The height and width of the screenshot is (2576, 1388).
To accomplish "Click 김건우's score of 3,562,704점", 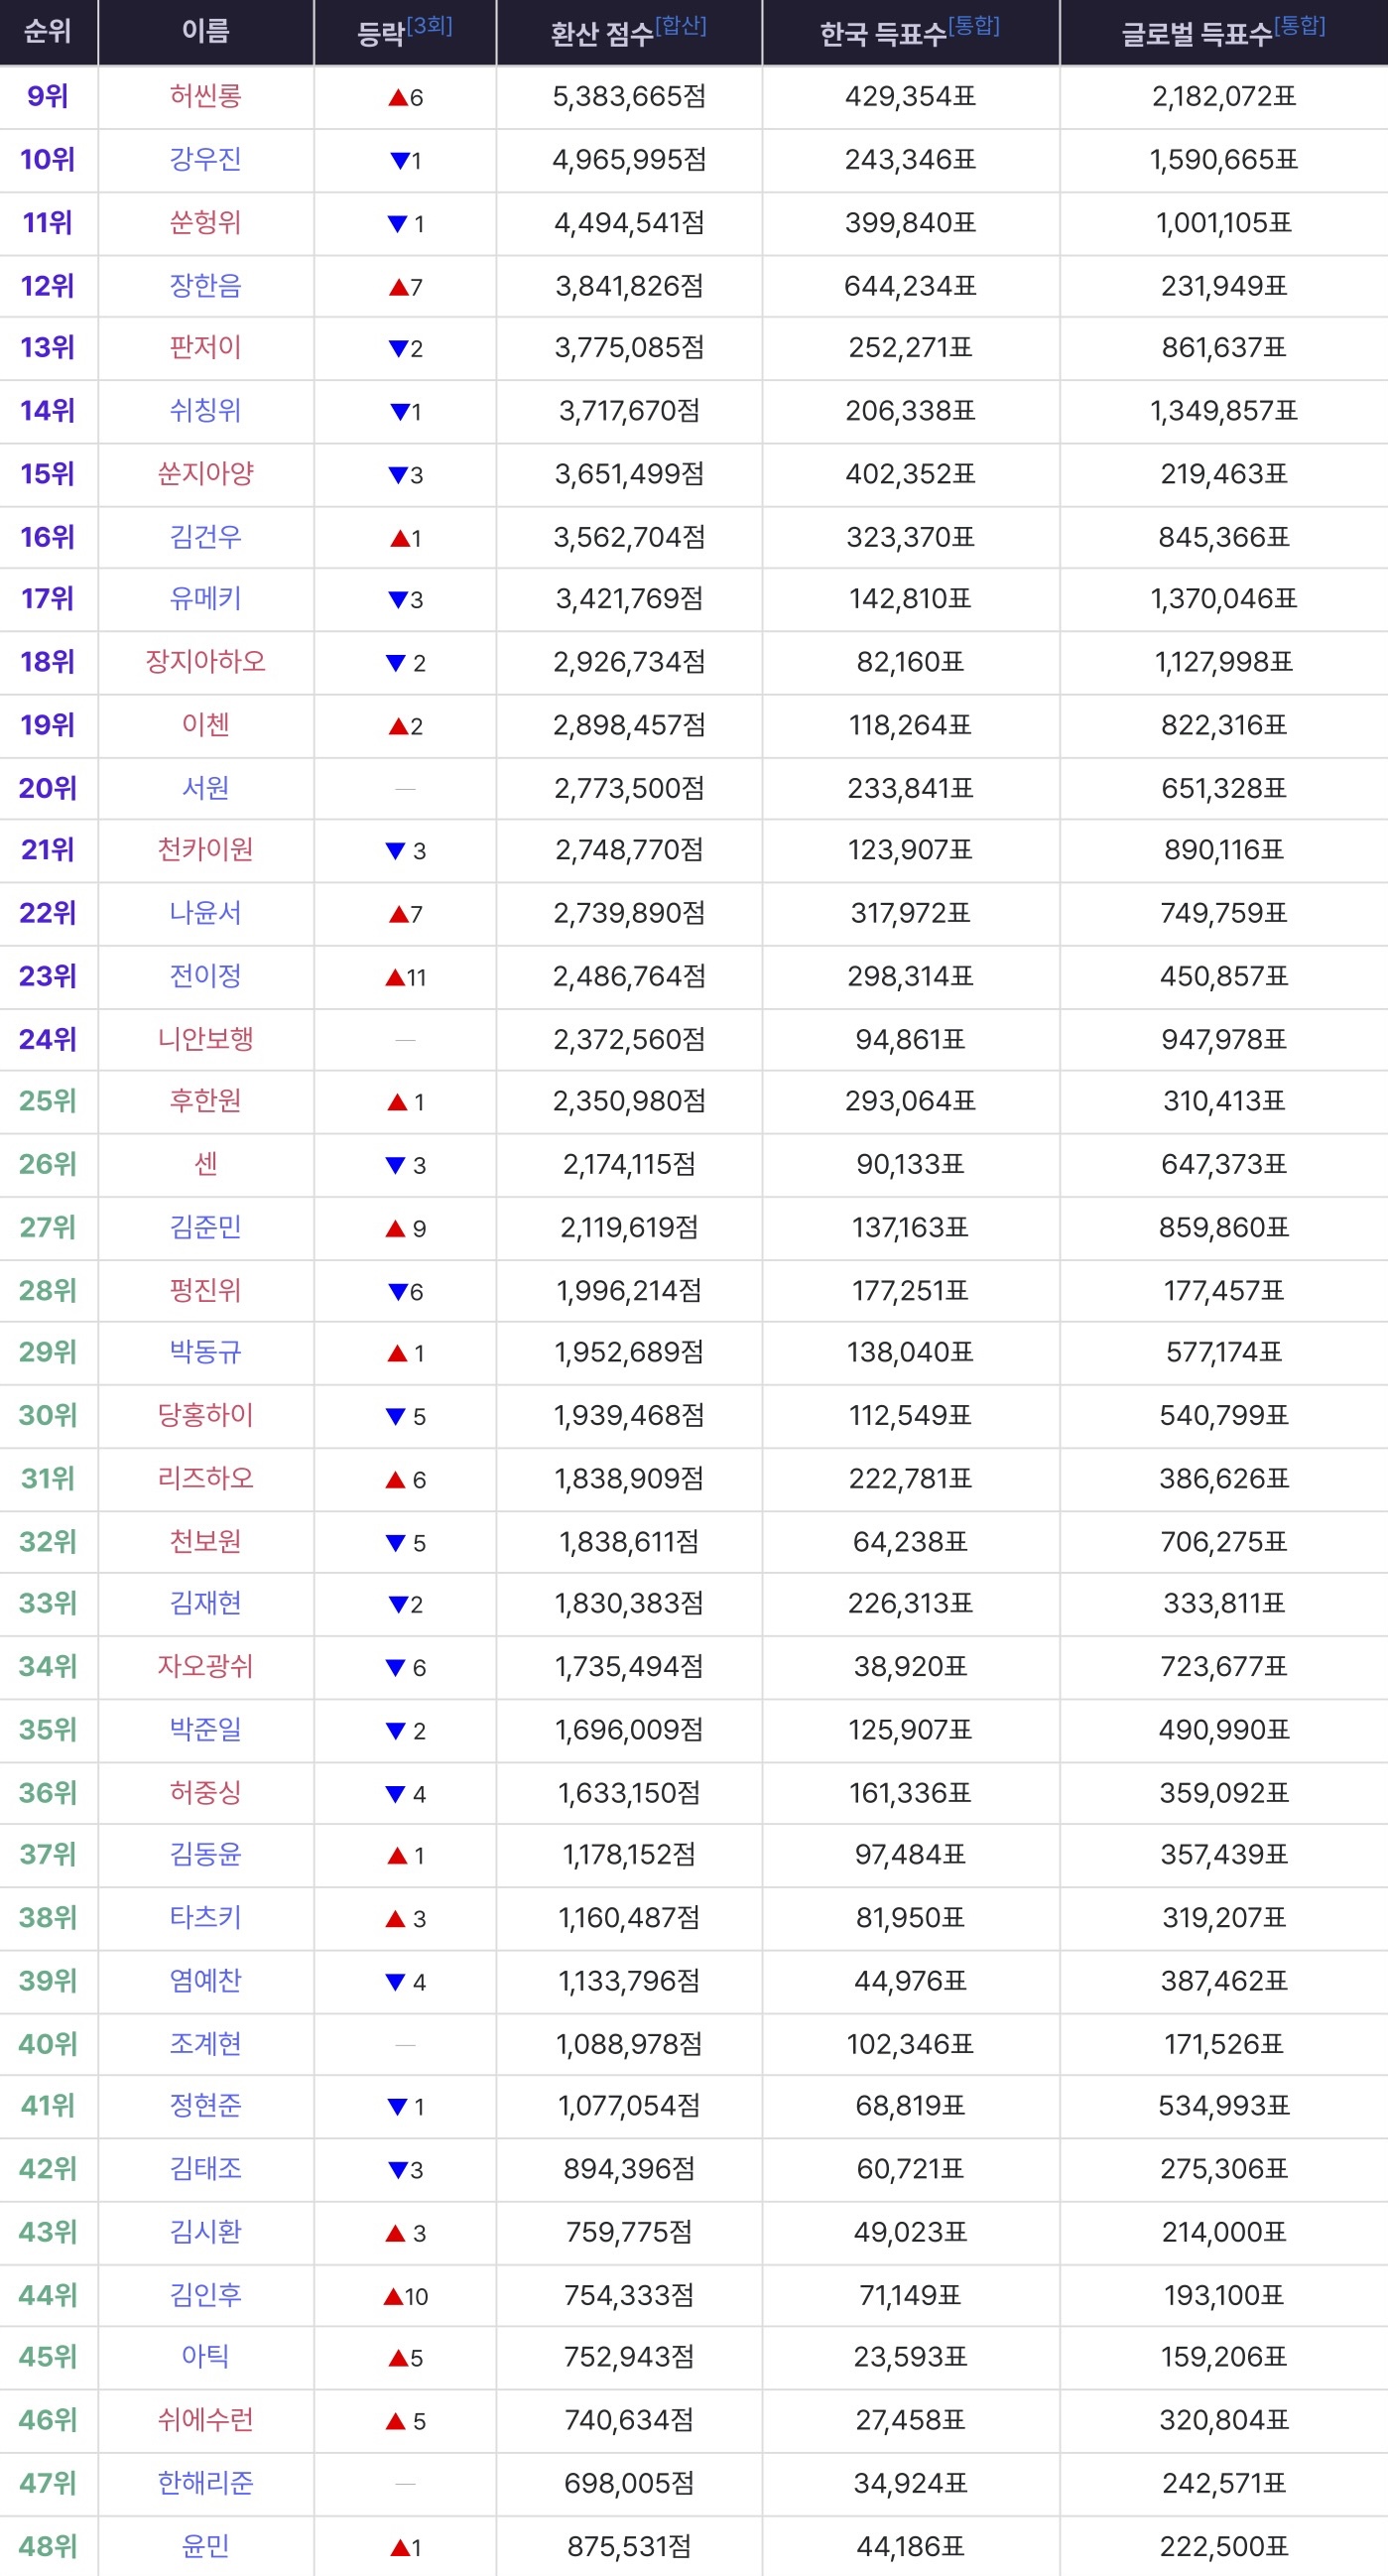I will coord(629,537).
